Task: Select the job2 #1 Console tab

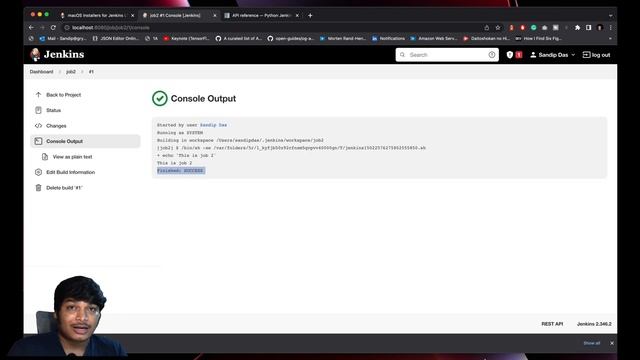Action: (x=176, y=16)
